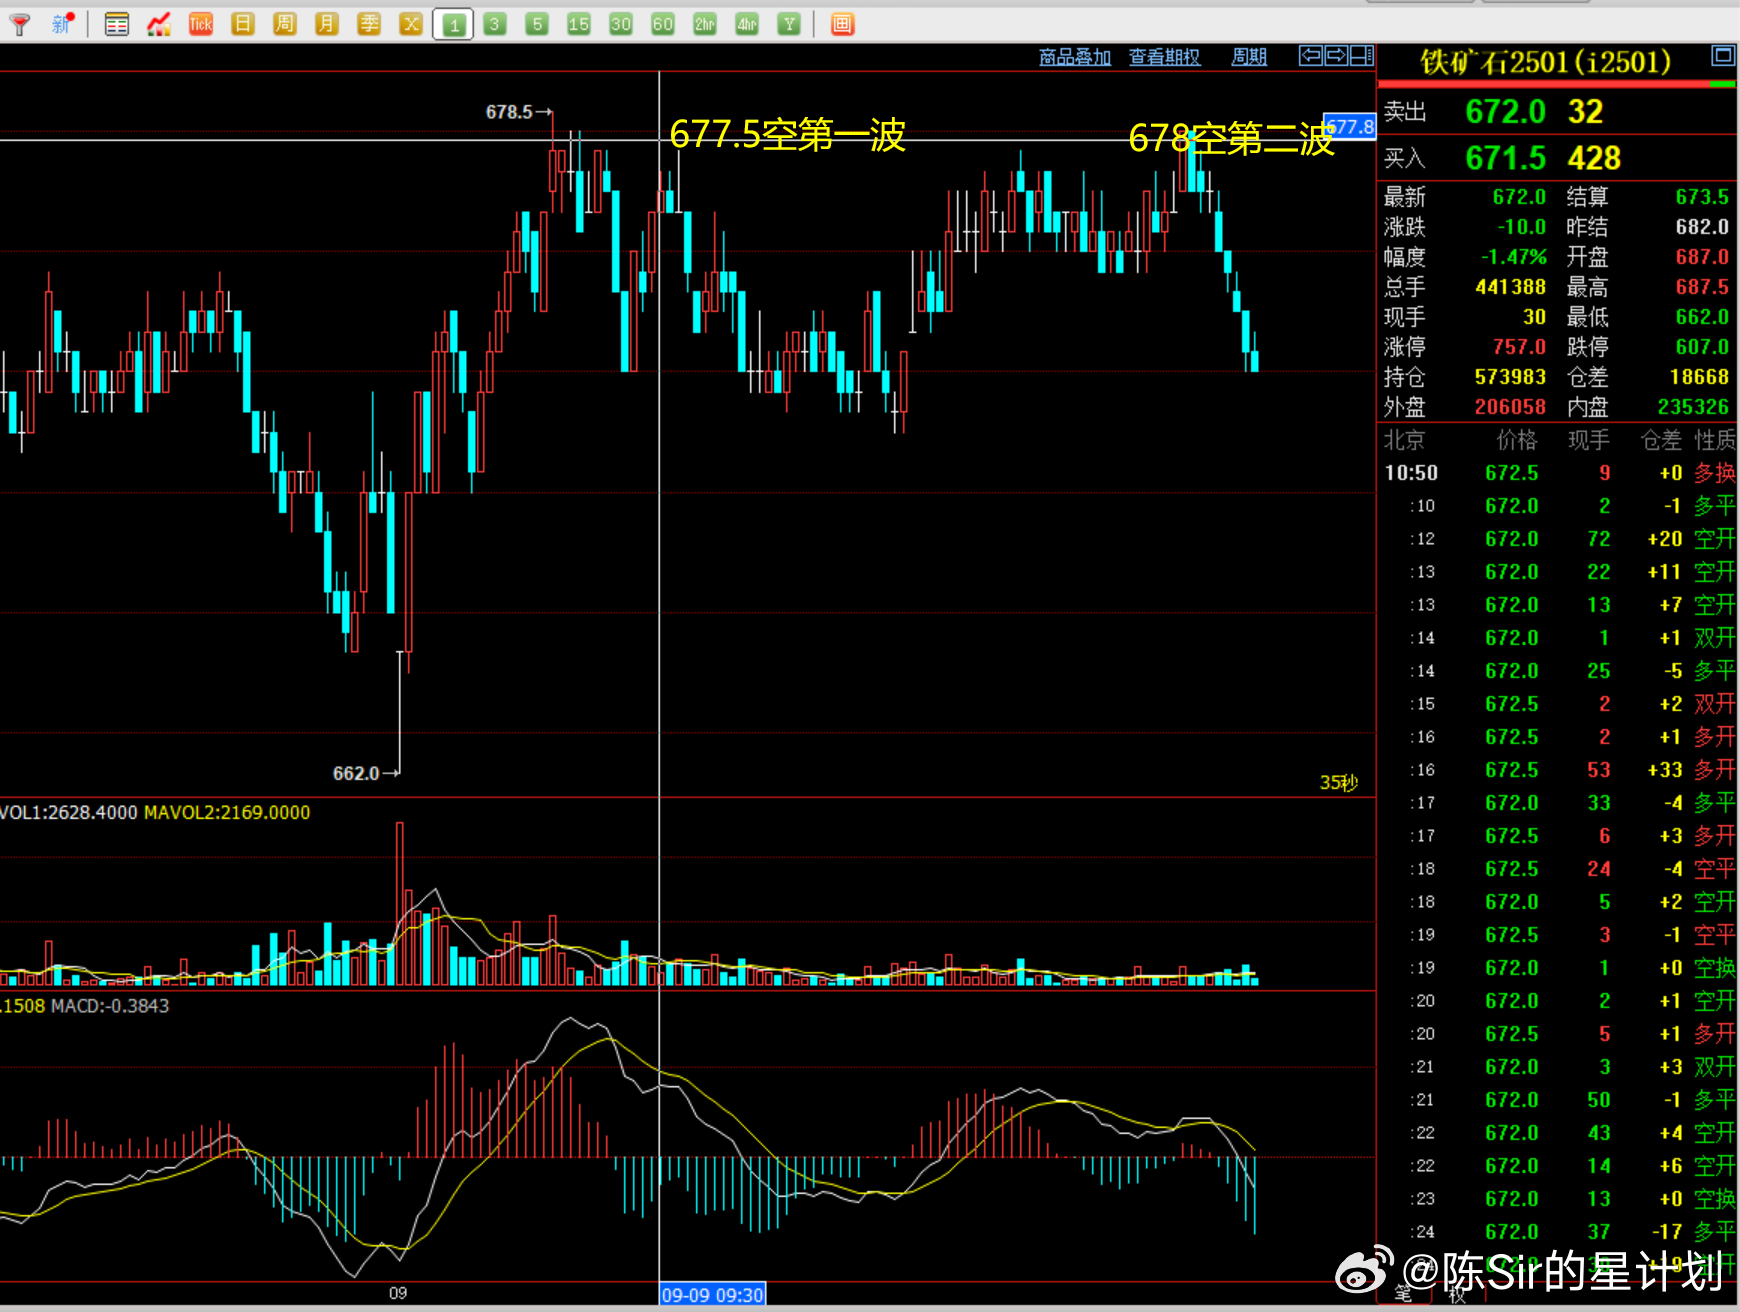Image resolution: width=1740 pixels, height=1312 pixels.
Task: Select the quarterly 季 period item
Action: tap(369, 24)
